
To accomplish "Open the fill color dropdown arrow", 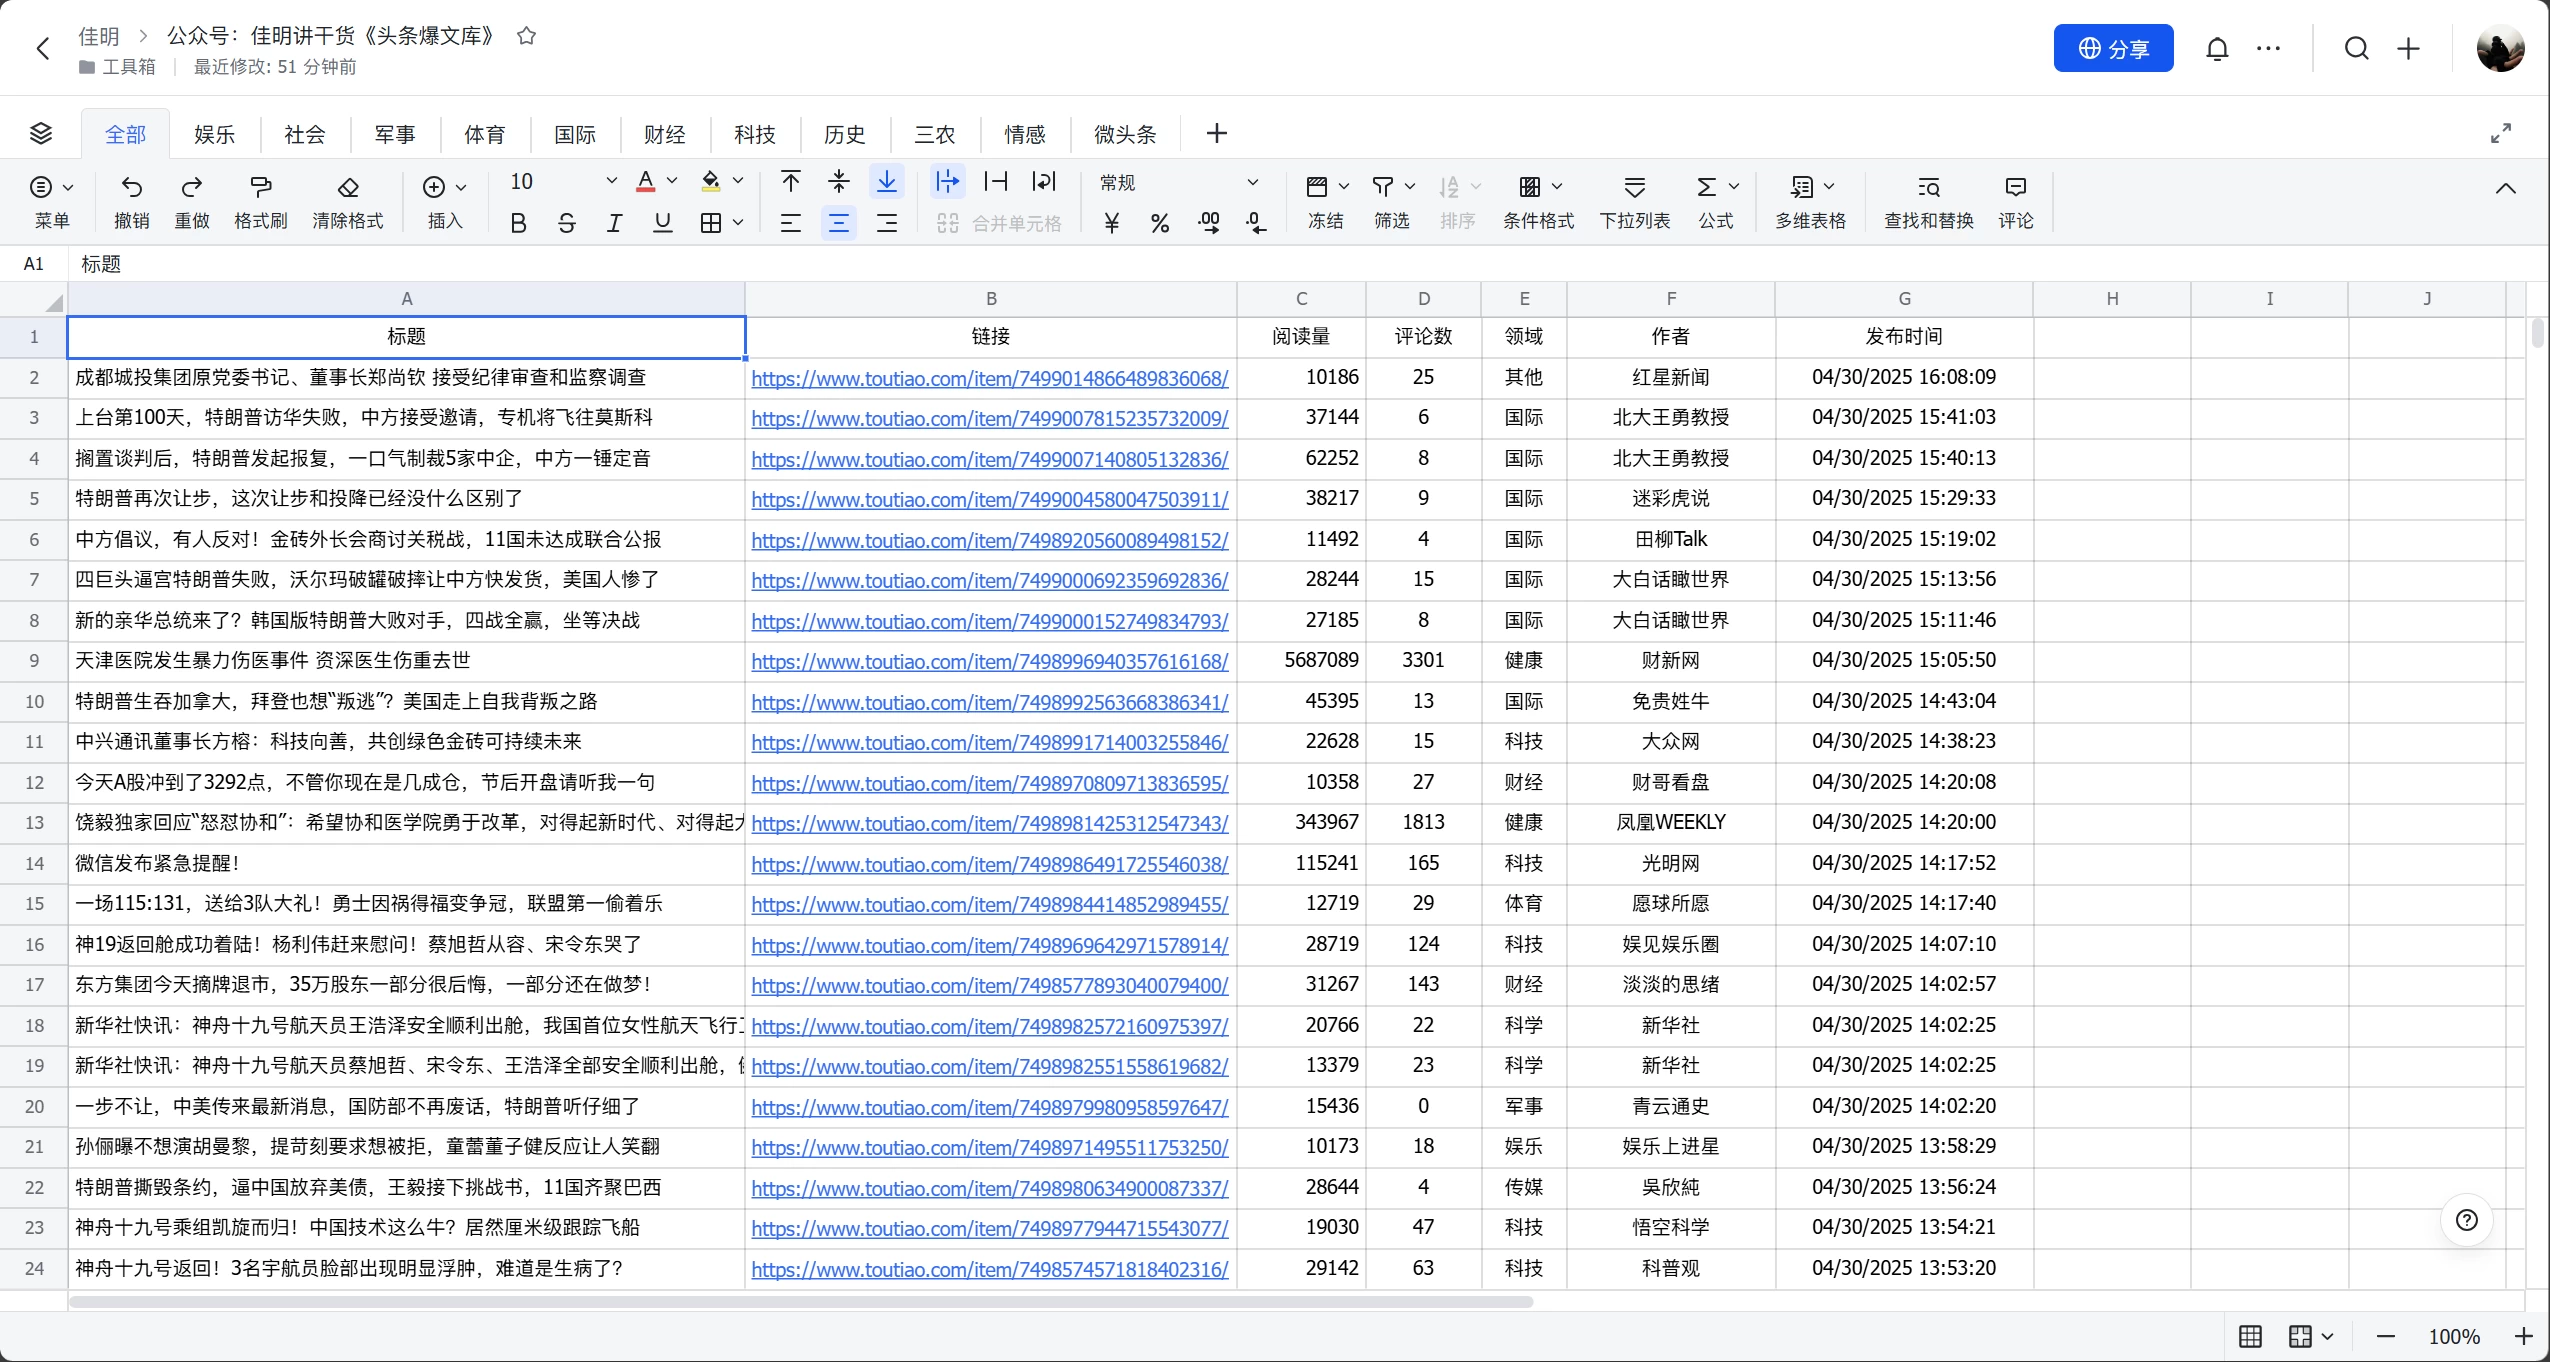I will tap(738, 181).
